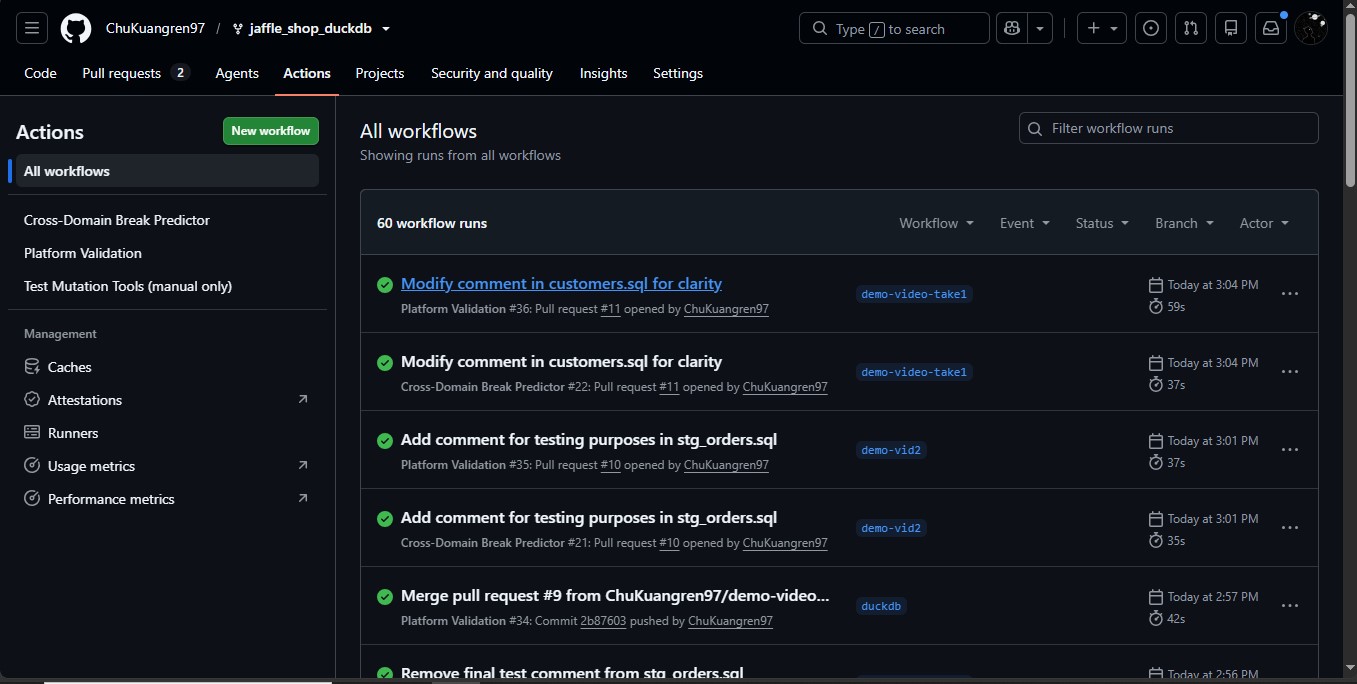Screen dimensions: 1357x684
Task: Open options menu for run #34
Action: click(x=1290, y=606)
